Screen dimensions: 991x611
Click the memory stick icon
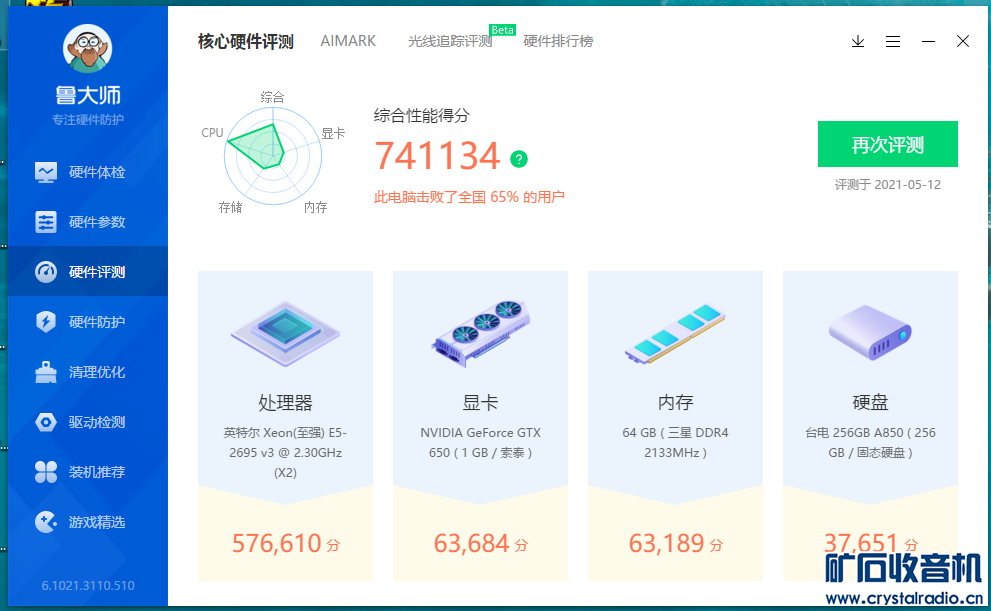(x=675, y=334)
